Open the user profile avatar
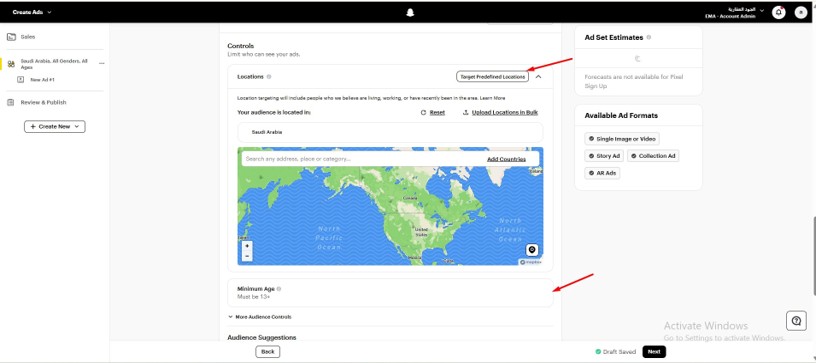Image resolution: width=816 pixels, height=363 pixels. pos(801,12)
